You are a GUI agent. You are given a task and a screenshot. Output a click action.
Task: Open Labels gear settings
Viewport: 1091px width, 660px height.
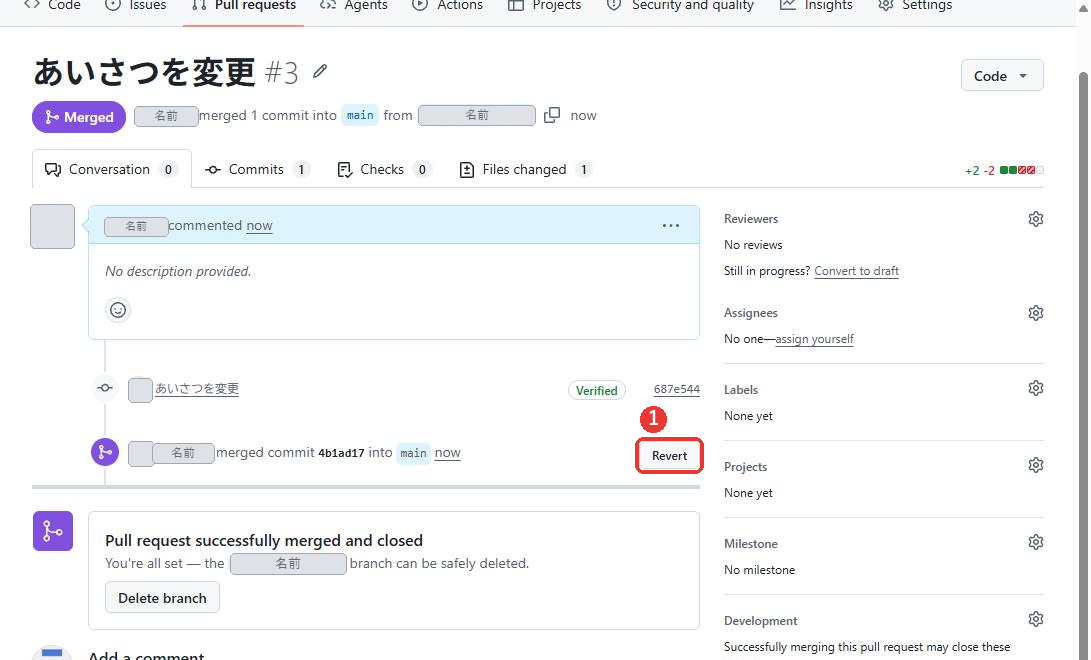click(1035, 388)
